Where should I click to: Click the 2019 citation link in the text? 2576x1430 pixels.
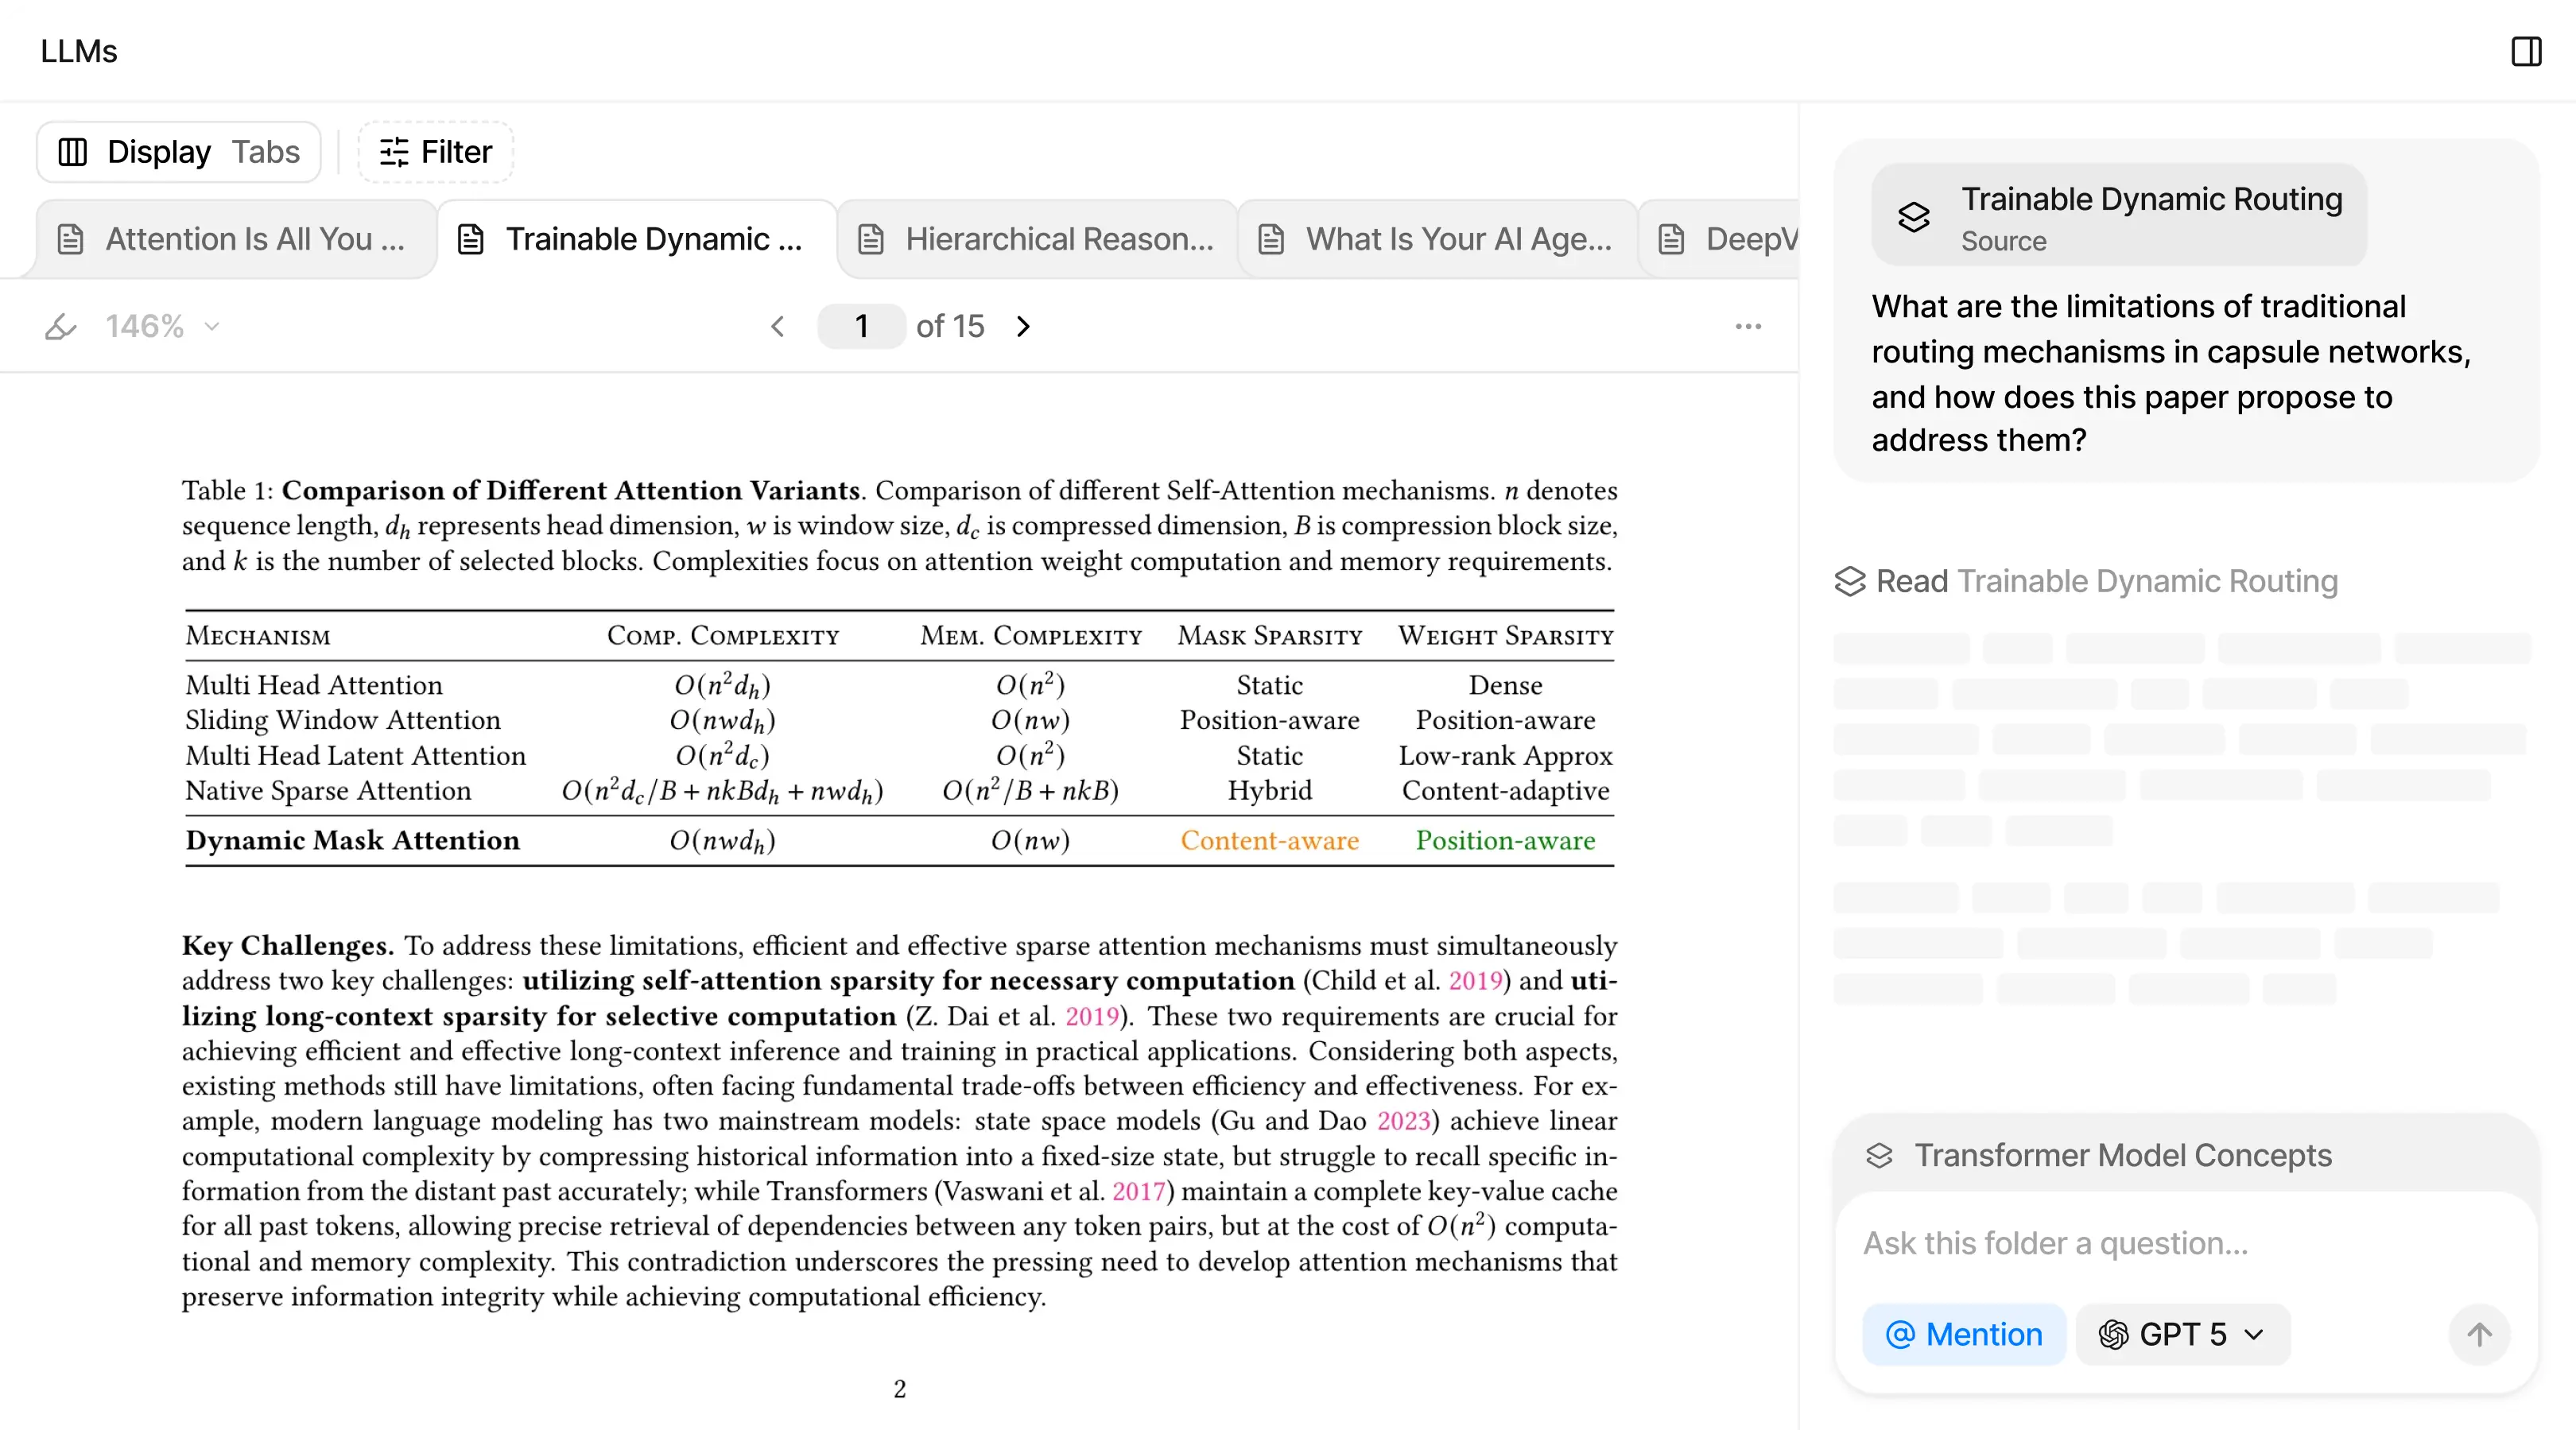1478,980
